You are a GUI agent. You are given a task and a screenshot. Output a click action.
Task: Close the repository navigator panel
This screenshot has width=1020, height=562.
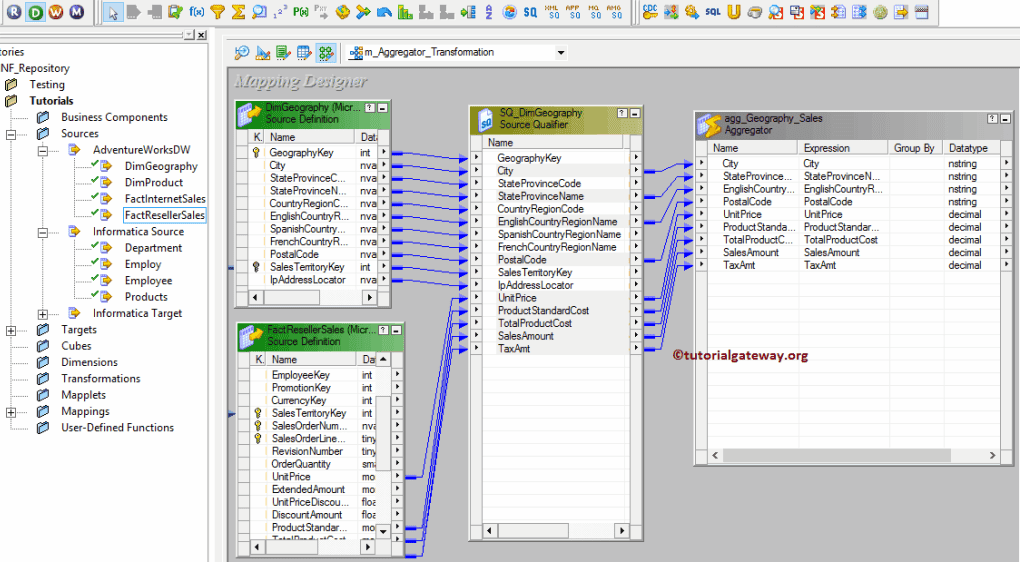[202, 35]
